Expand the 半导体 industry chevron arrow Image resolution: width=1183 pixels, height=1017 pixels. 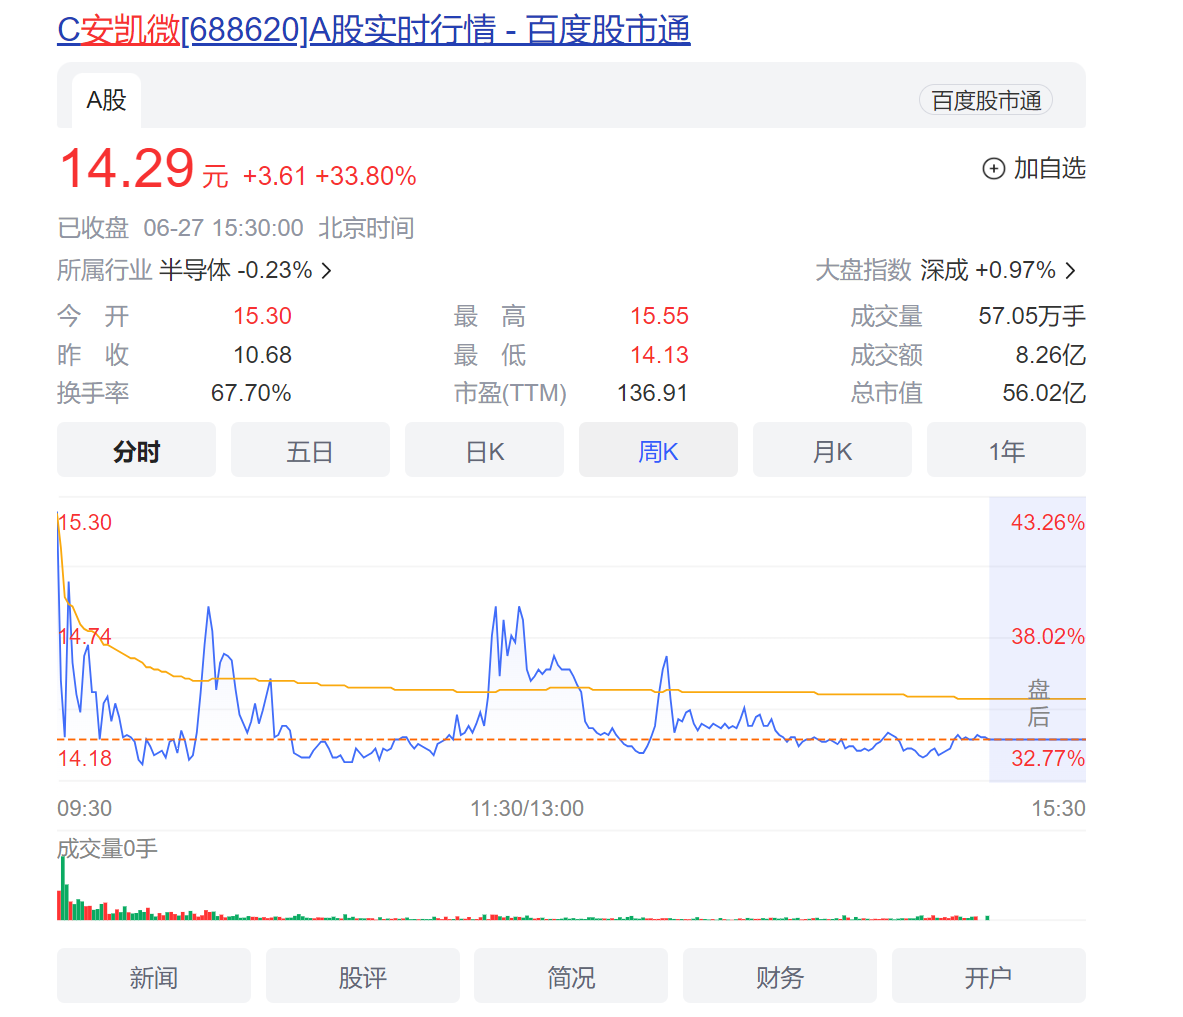click(327, 270)
